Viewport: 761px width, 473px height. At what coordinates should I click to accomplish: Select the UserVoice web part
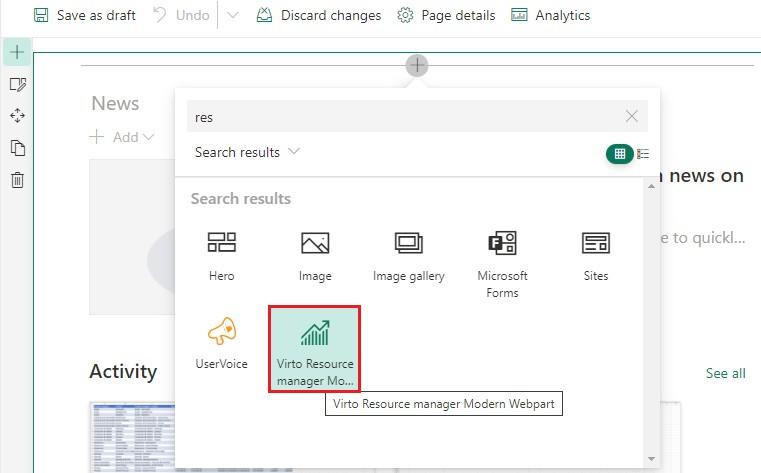click(222, 343)
